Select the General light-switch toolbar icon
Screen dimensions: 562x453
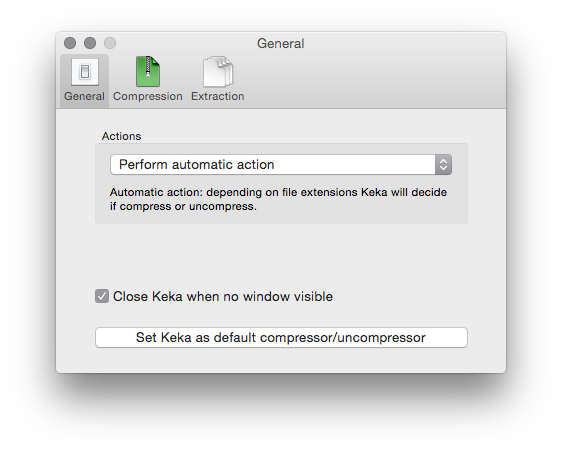[85, 72]
